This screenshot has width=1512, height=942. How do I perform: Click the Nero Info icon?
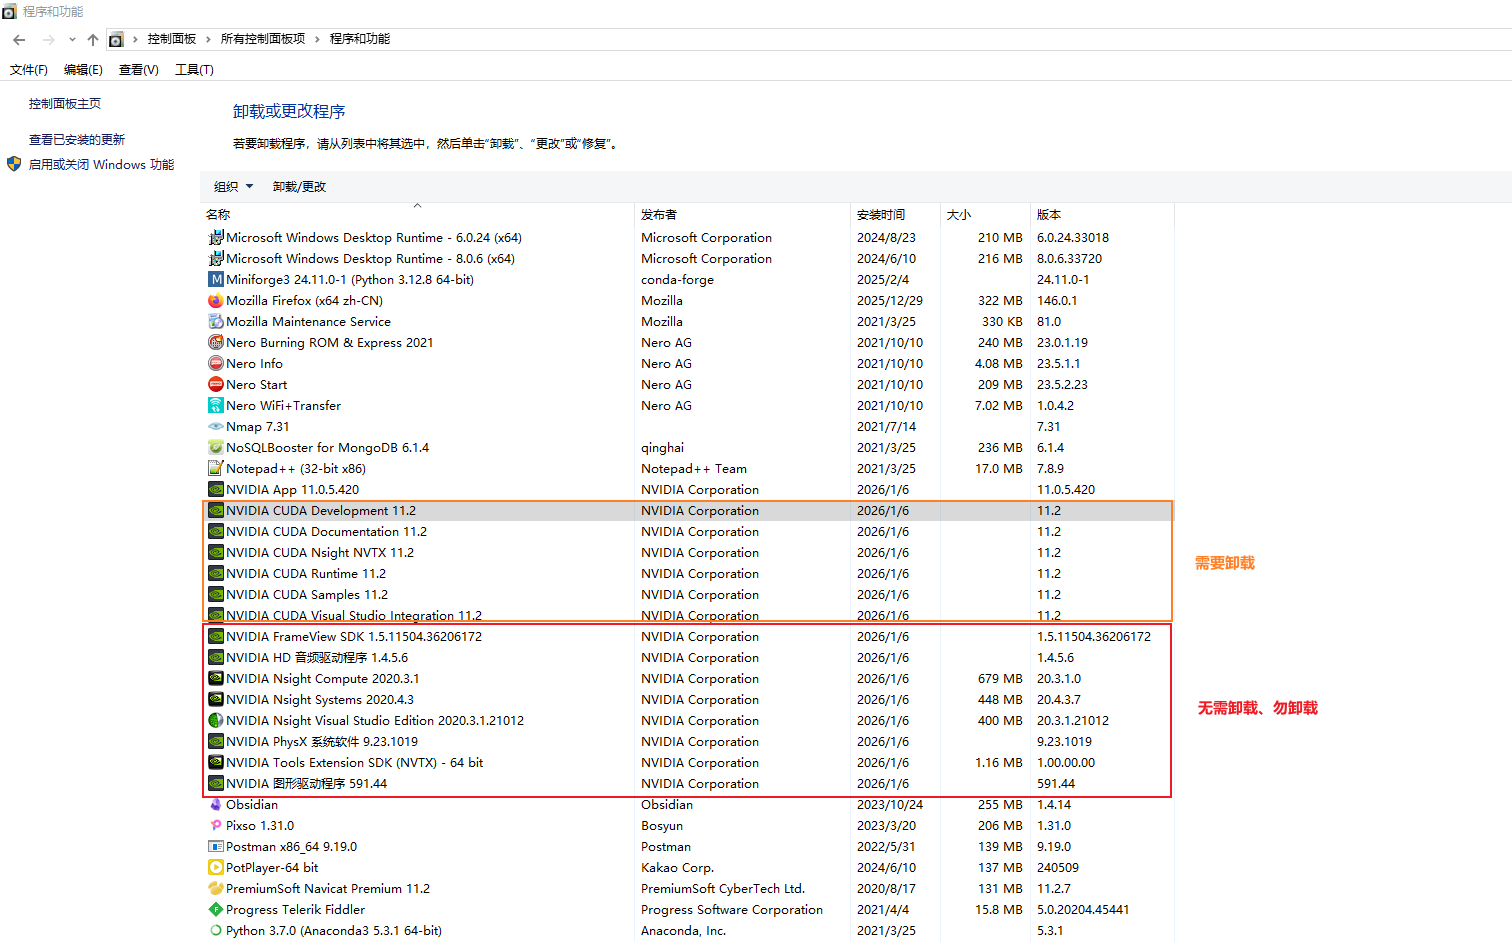click(x=215, y=364)
